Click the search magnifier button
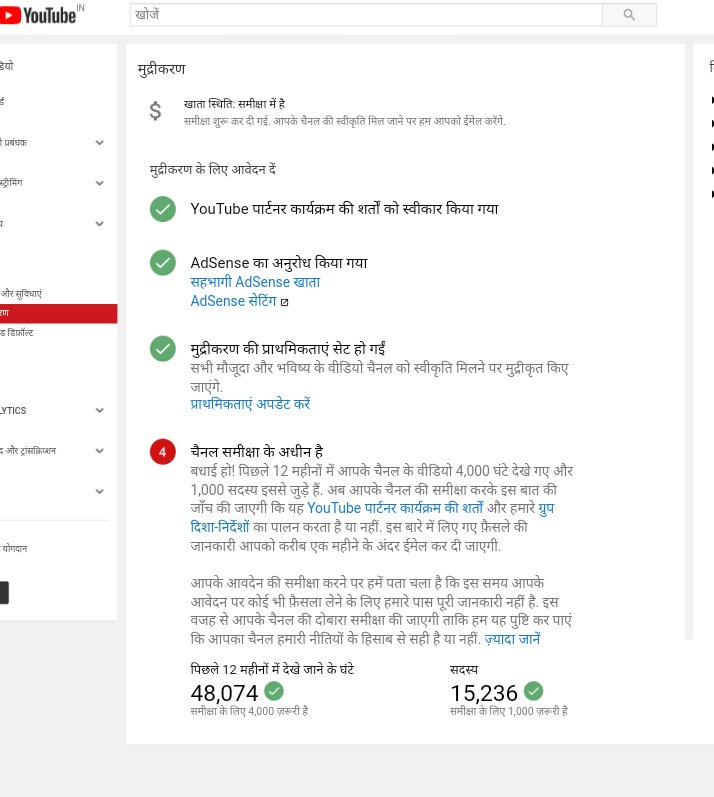Image resolution: width=714 pixels, height=797 pixels. (629, 15)
